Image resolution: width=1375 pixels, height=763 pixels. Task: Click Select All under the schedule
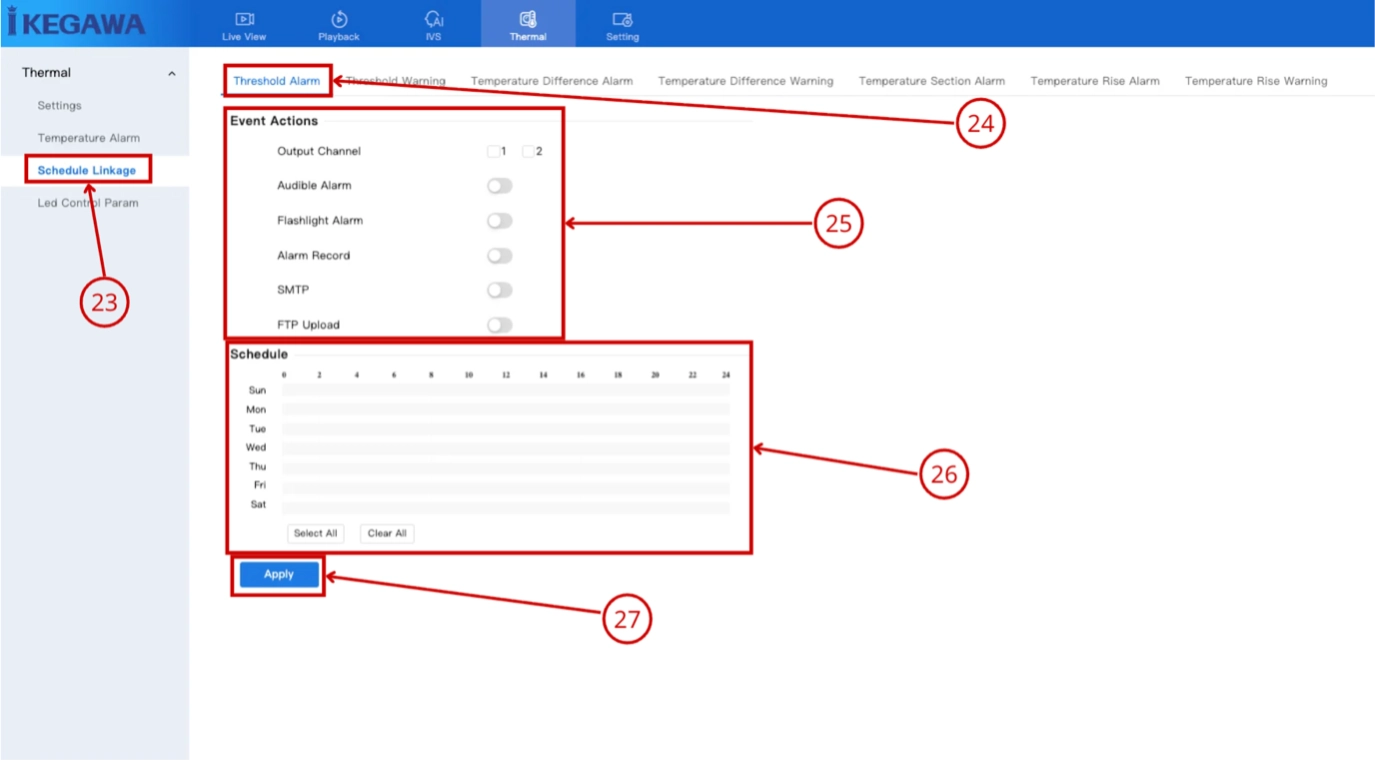coord(316,534)
